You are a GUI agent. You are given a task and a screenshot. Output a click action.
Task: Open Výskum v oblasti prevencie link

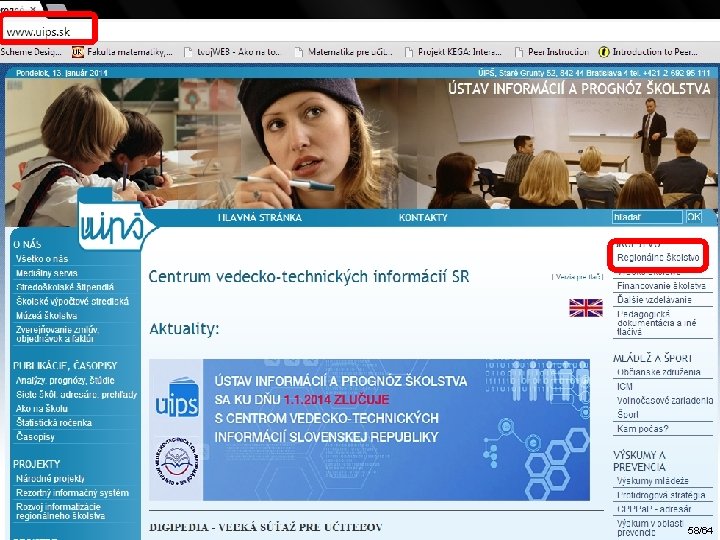click(649, 528)
